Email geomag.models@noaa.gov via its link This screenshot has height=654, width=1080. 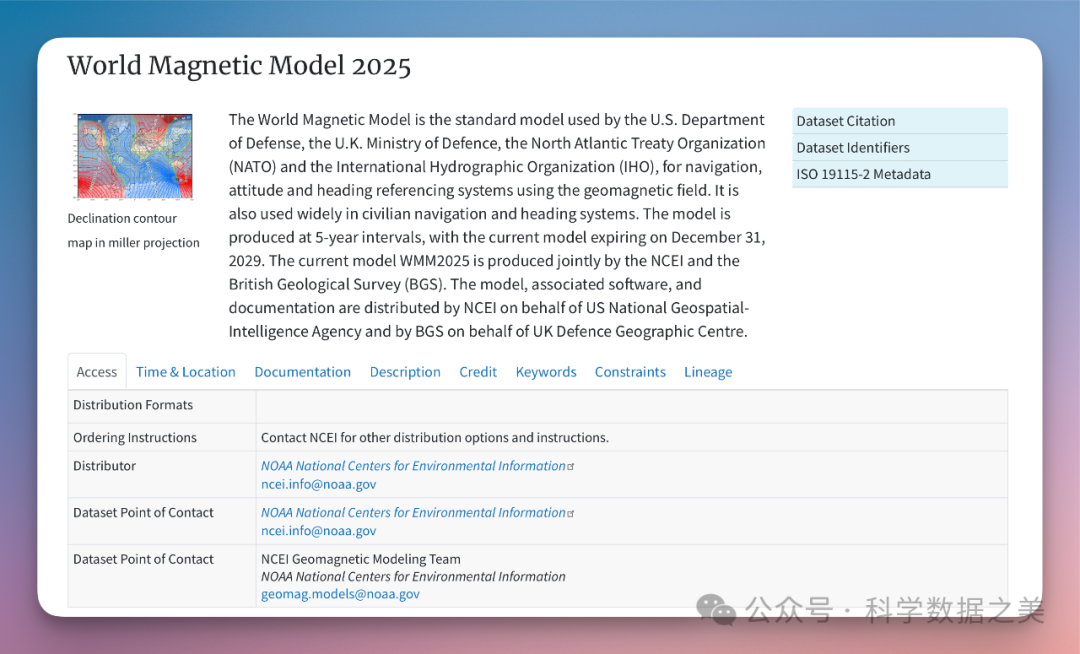tap(340, 594)
